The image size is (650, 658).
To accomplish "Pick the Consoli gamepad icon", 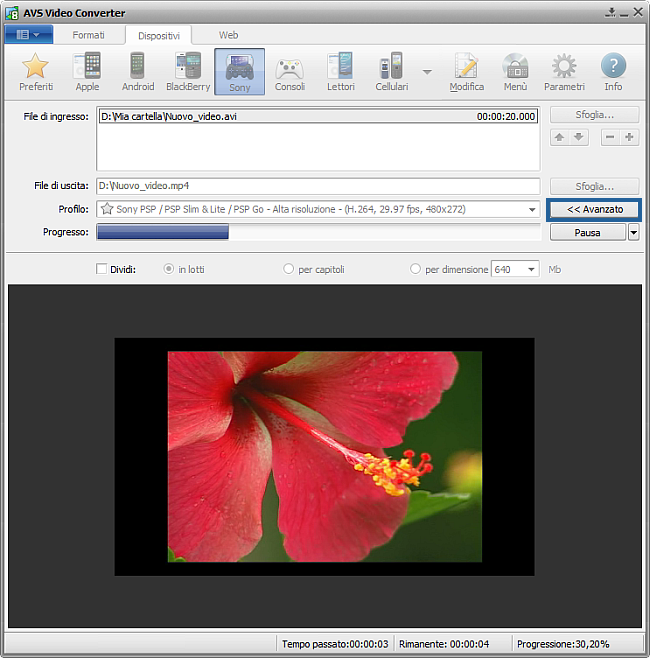I will [x=290, y=71].
